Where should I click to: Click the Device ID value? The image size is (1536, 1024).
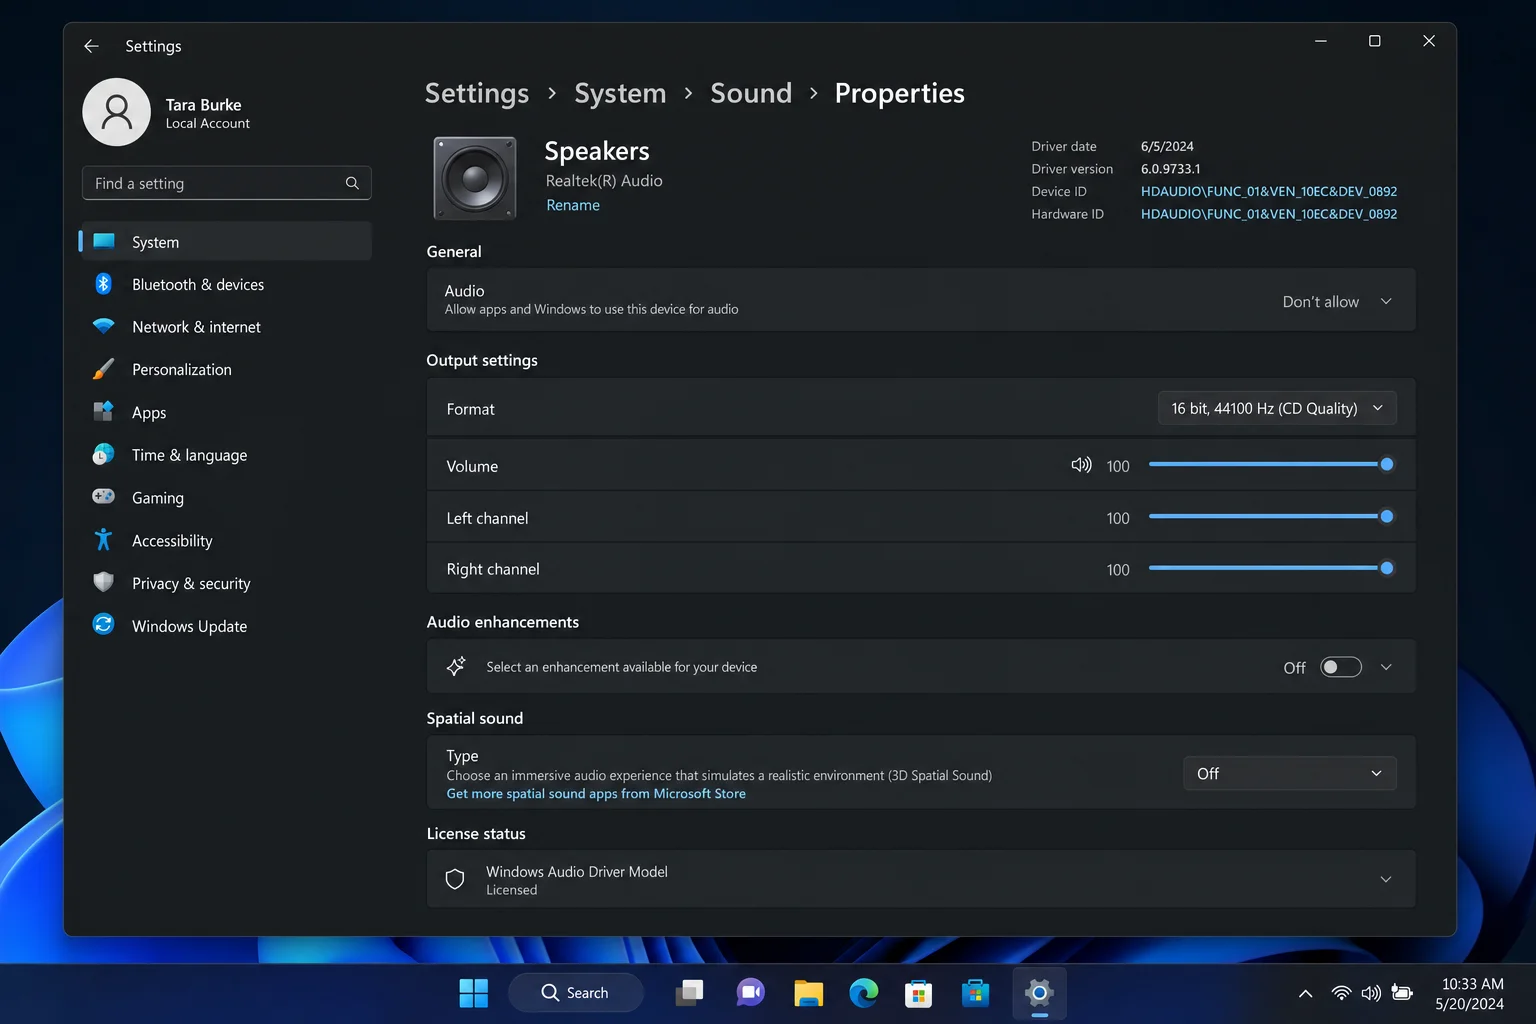1269,191
